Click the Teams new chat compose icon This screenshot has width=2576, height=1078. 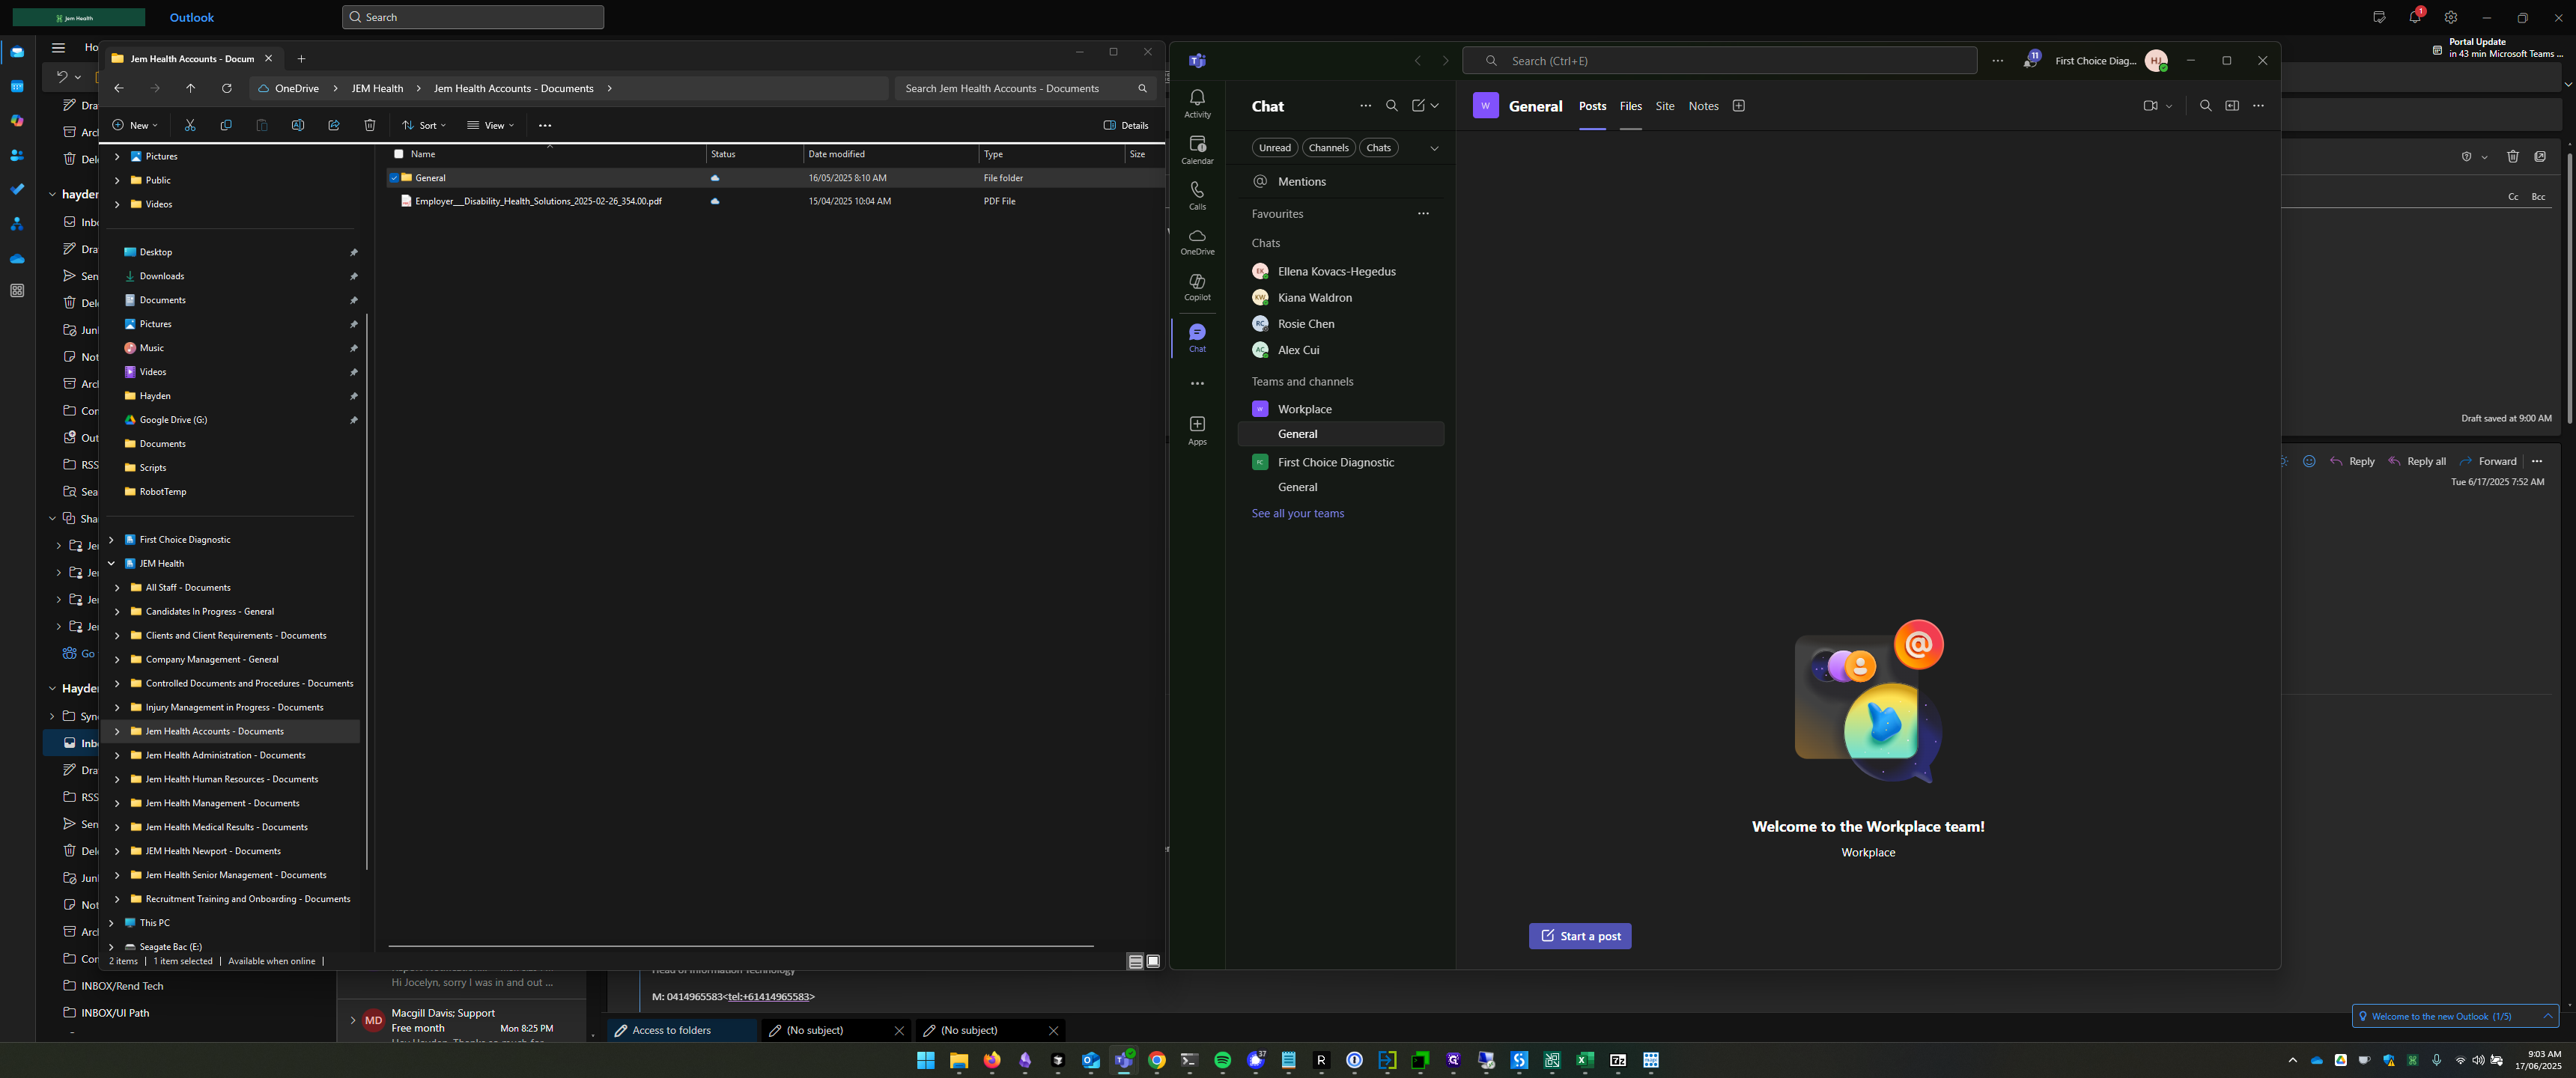(1418, 106)
